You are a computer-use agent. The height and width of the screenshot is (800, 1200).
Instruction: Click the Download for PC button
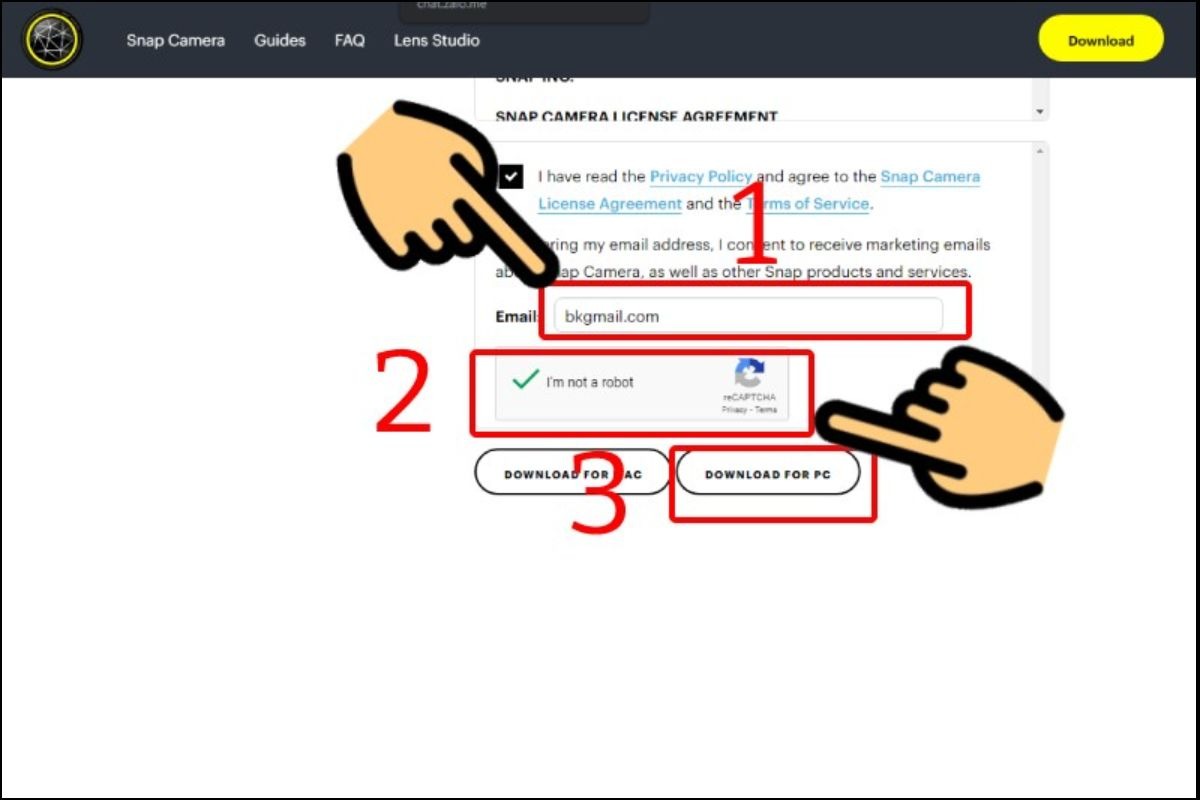(768, 473)
